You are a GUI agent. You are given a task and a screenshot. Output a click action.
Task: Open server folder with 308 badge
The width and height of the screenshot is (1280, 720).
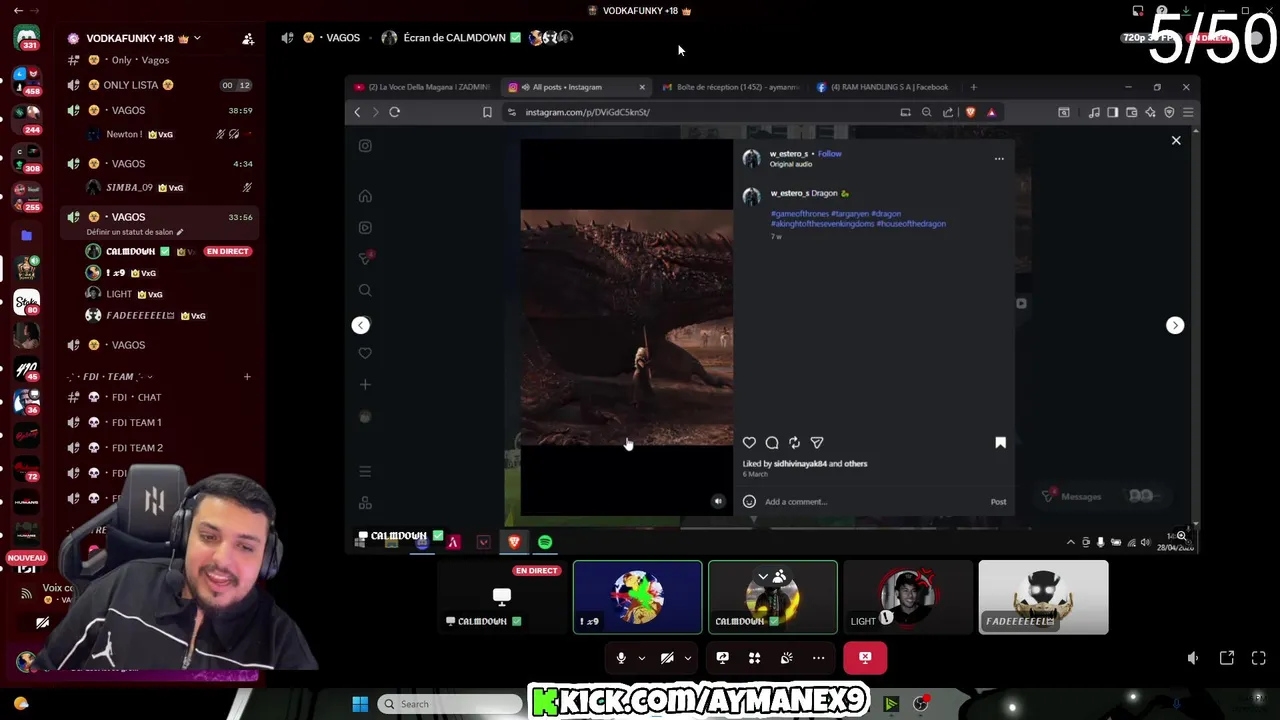(27, 158)
